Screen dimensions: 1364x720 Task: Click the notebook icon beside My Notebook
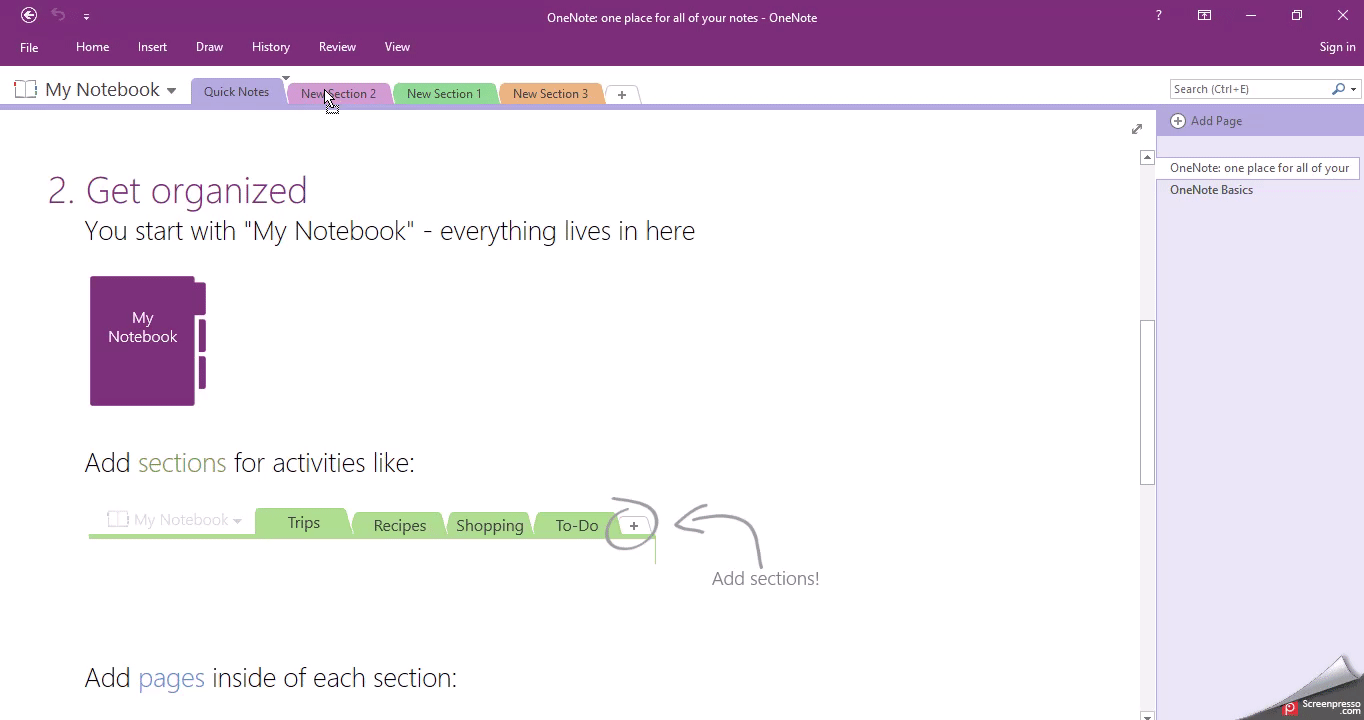click(x=25, y=88)
